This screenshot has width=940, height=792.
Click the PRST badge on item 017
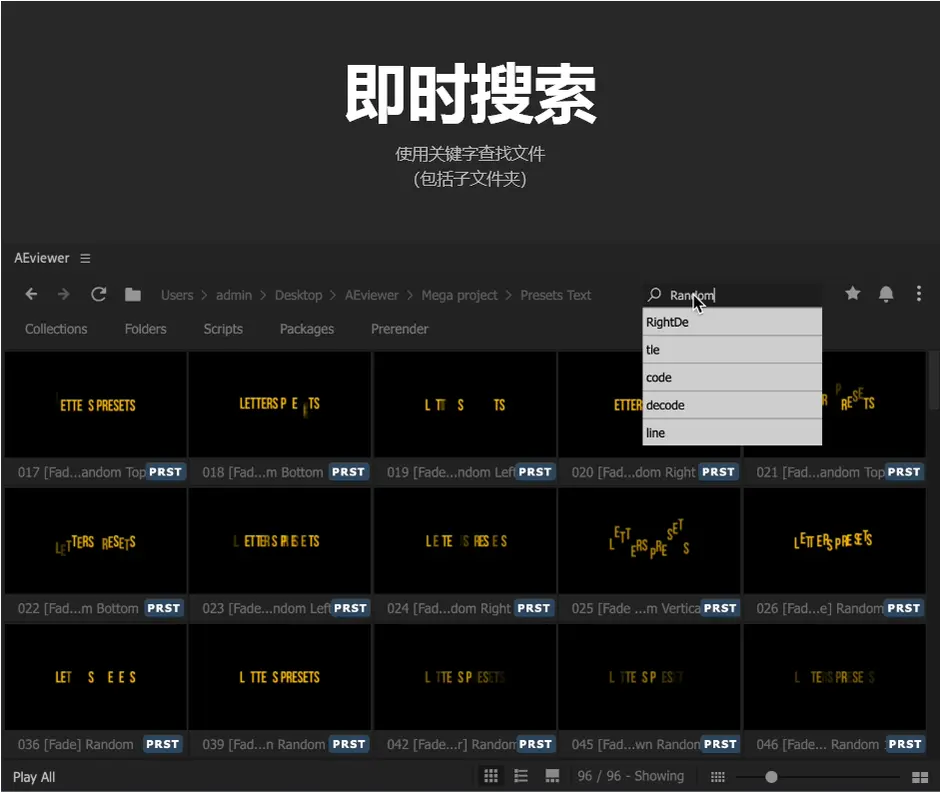[x=165, y=472]
